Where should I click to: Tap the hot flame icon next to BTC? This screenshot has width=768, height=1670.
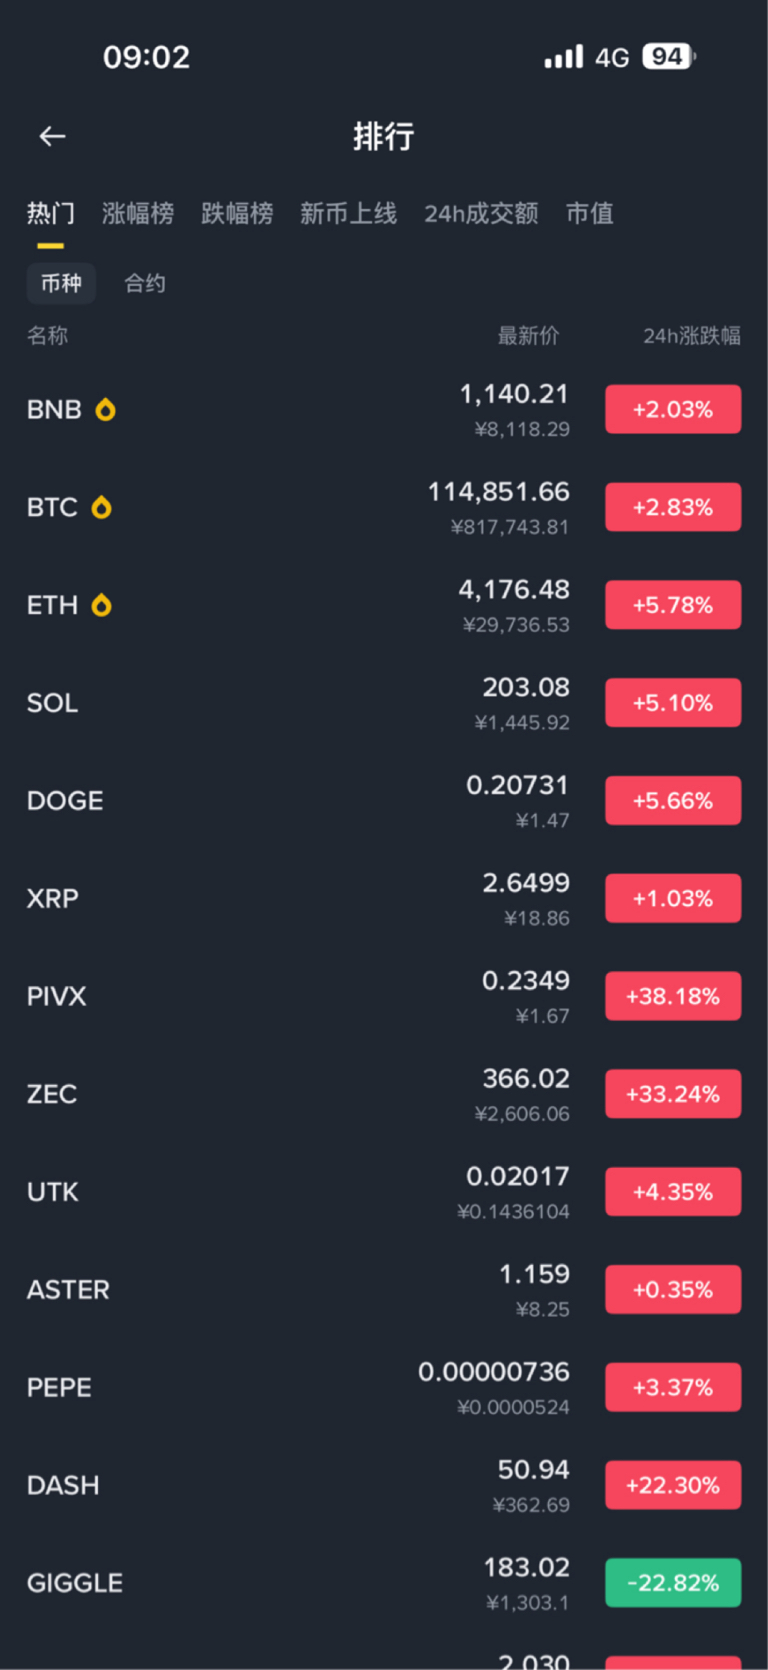(x=101, y=508)
